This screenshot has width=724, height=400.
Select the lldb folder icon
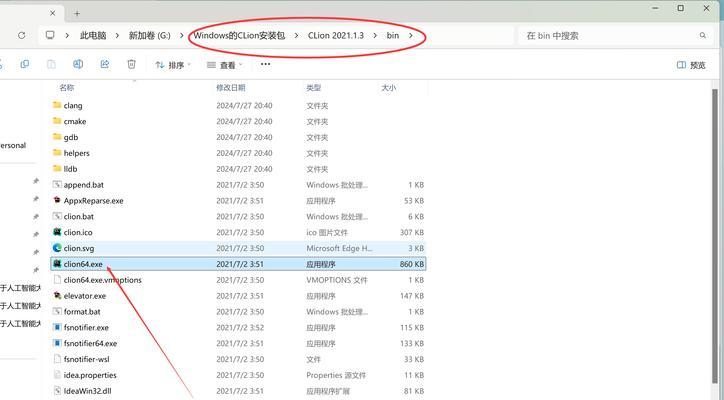point(57,168)
